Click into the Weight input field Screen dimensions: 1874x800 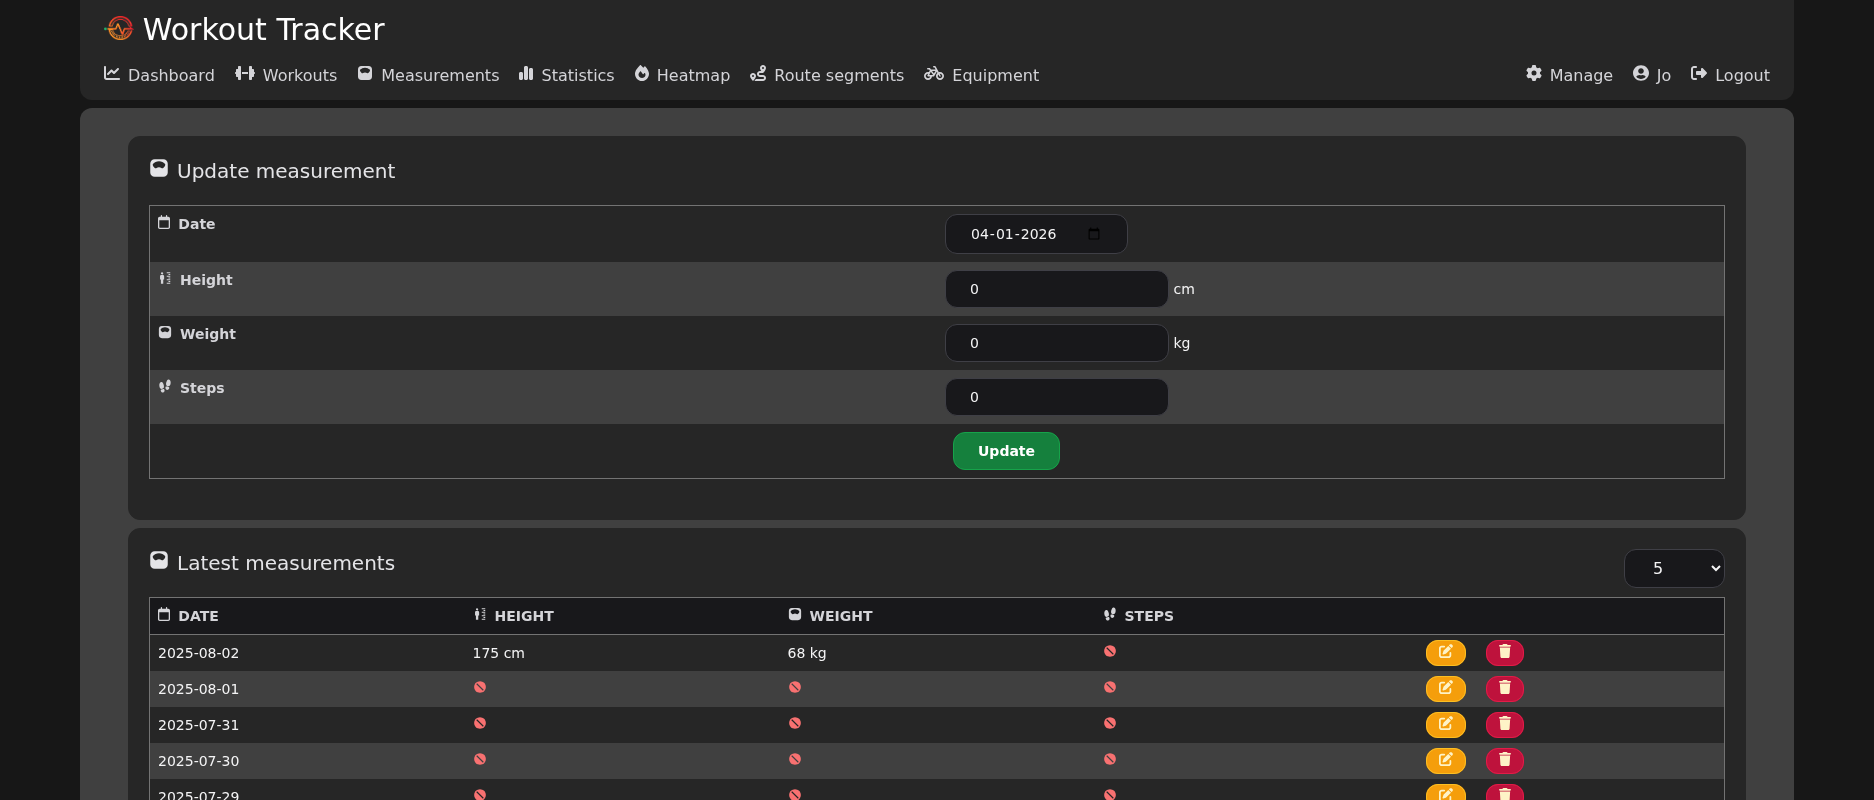click(1056, 343)
